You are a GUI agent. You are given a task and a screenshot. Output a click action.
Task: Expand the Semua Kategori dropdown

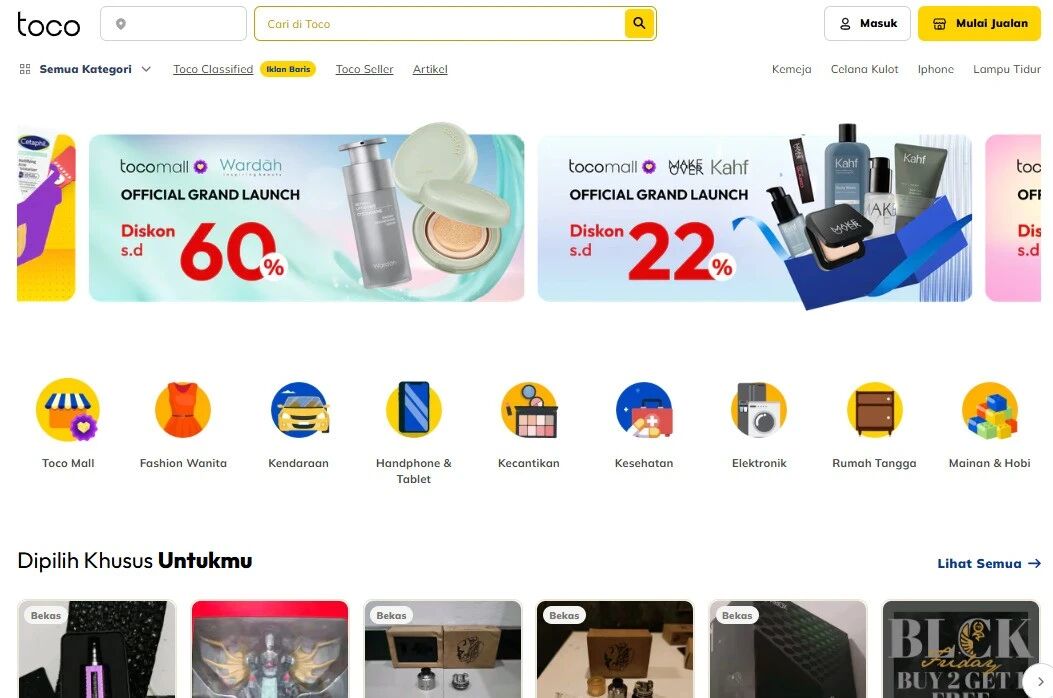coord(85,69)
